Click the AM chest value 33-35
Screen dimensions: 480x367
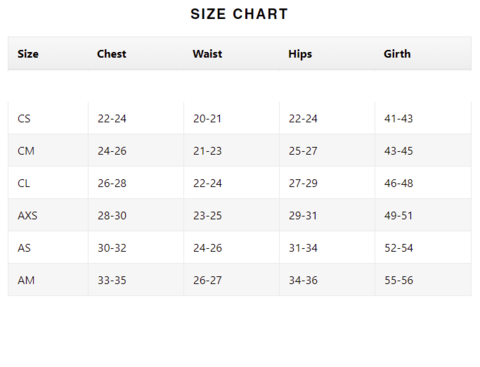112,280
